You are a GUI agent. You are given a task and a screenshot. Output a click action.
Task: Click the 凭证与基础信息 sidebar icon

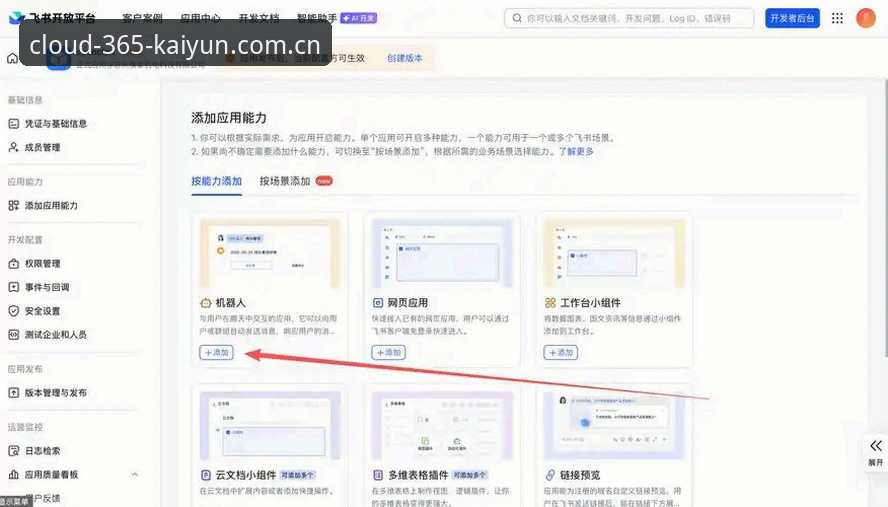(x=14, y=123)
